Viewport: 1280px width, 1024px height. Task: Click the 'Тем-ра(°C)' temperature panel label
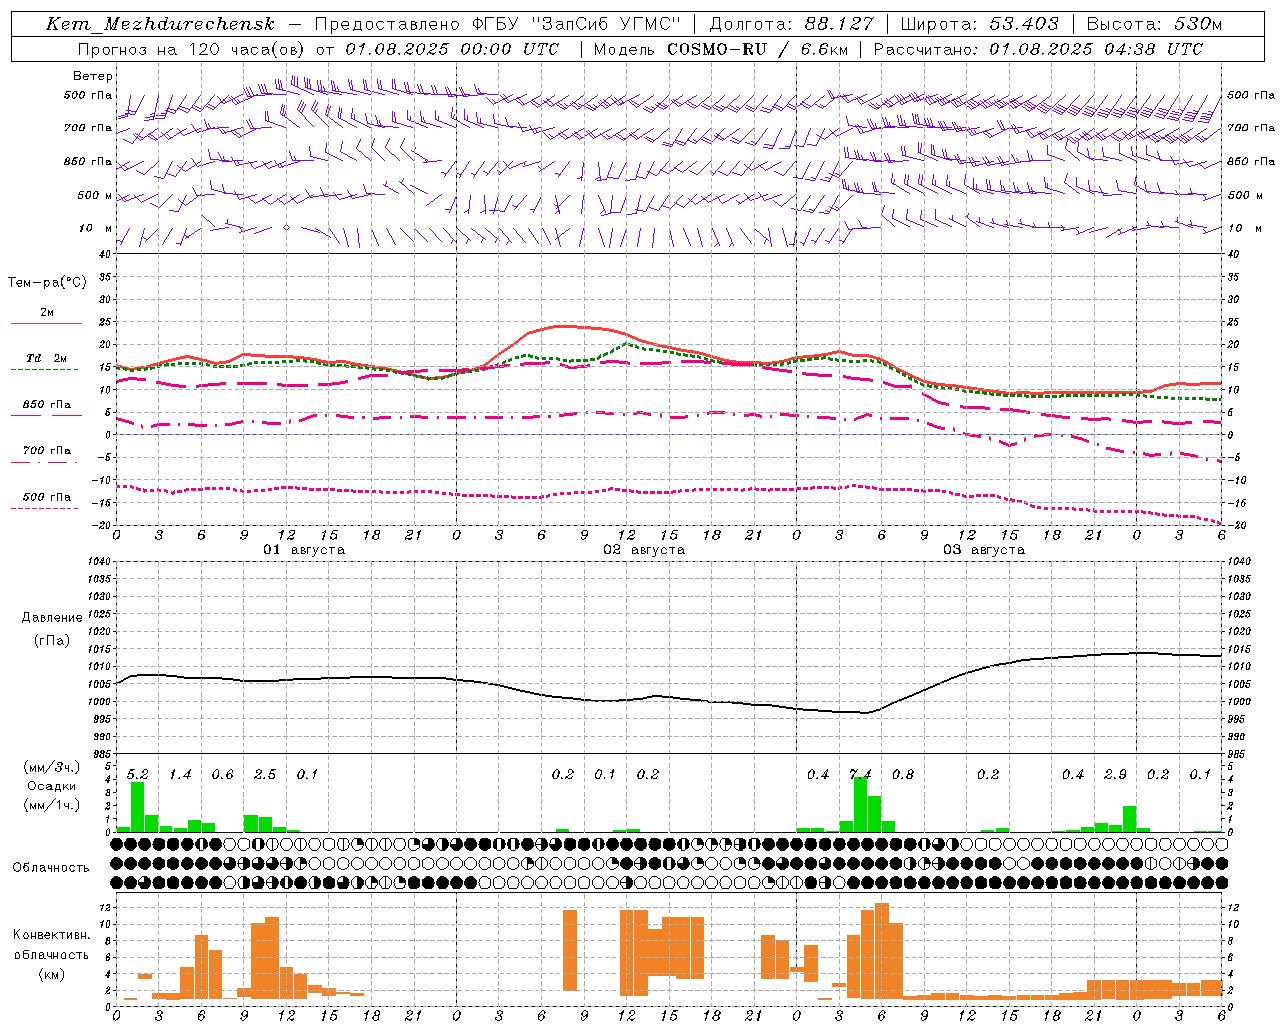[x=48, y=283]
